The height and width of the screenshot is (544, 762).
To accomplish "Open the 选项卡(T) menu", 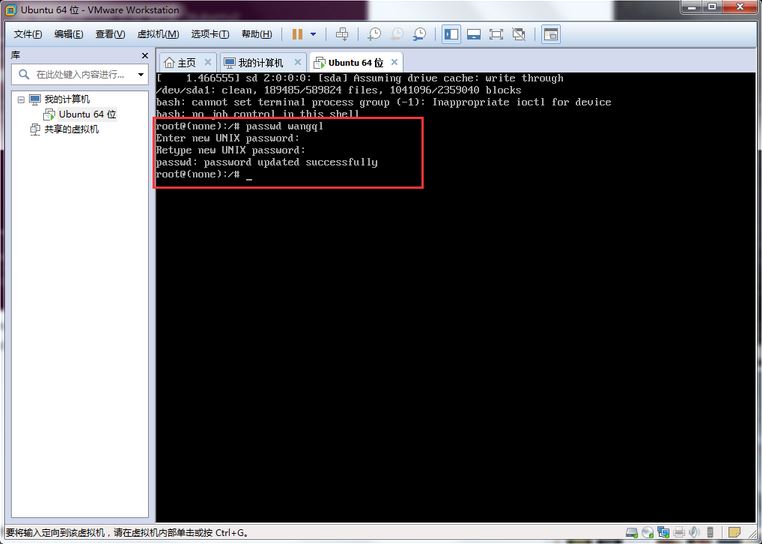I will coord(210,34).
